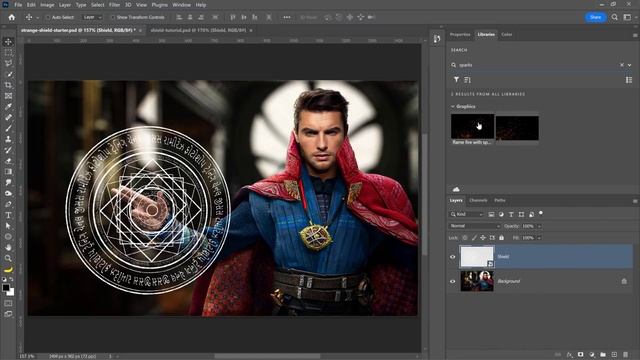Viewport: 640px width, 360px height.
Task: Open the Libraries cloud sync icon
Action: coord(456,189)
